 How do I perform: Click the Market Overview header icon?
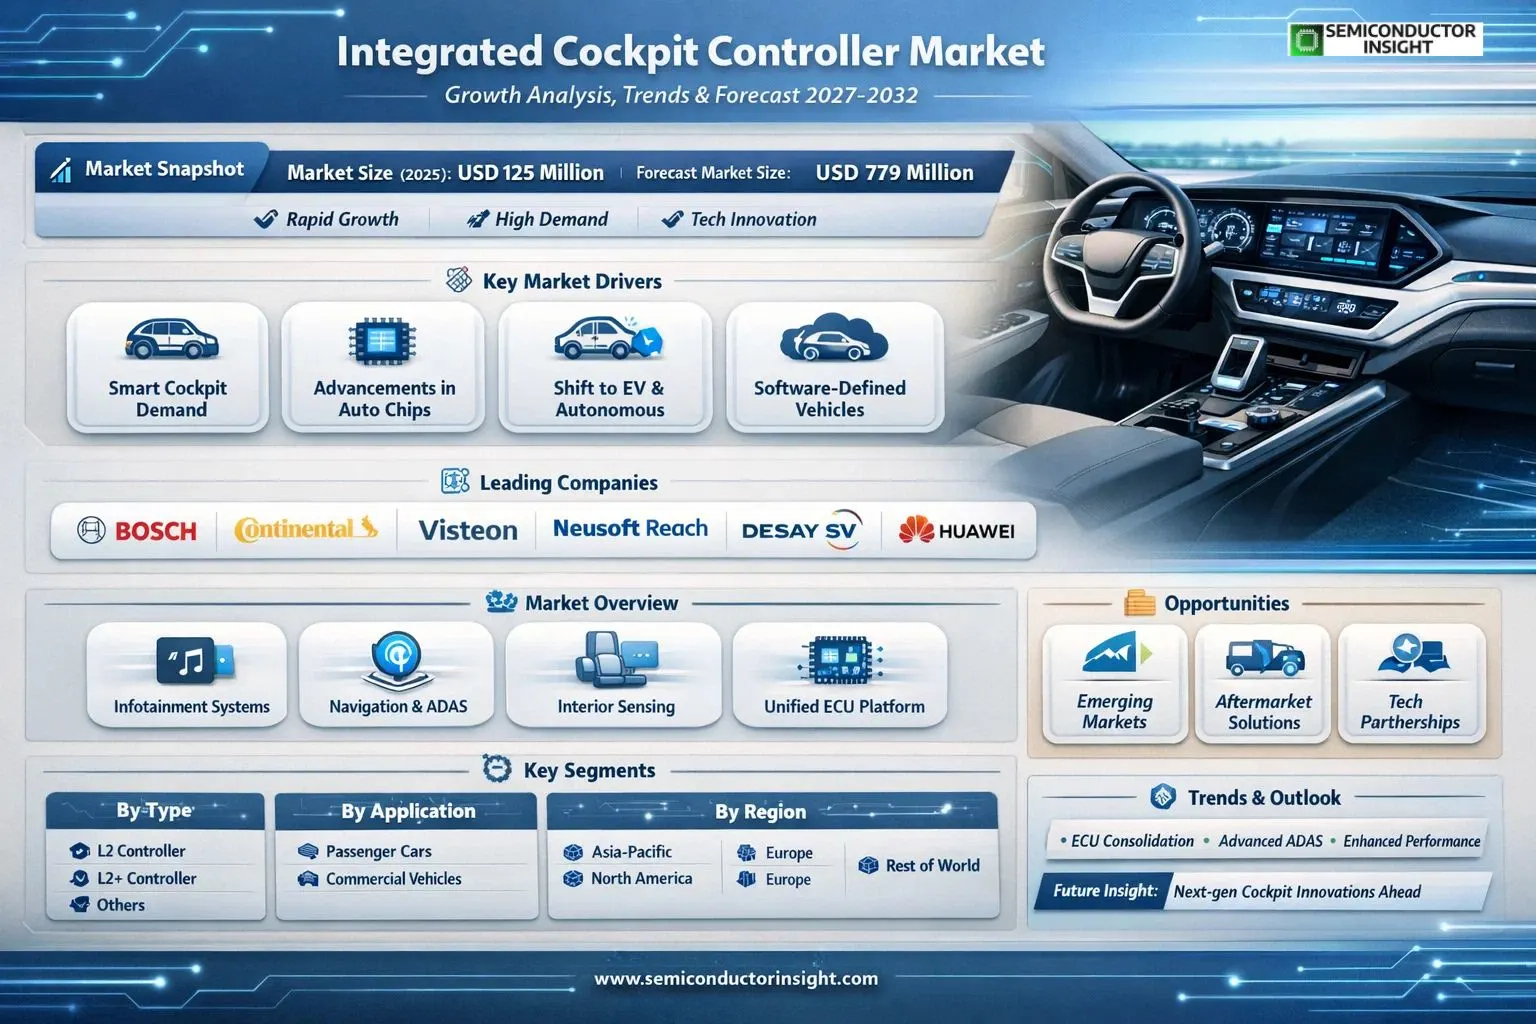point(501,602)
